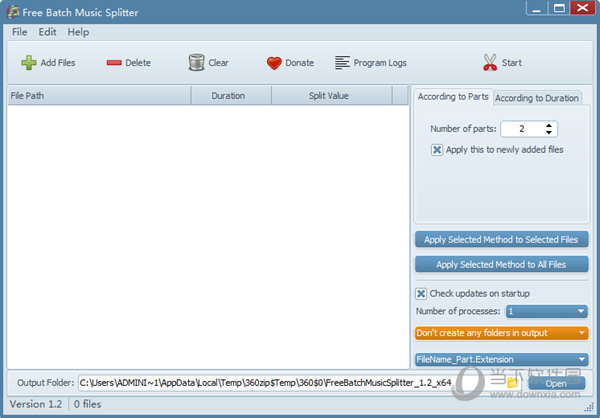Open the FileName_Part.Extension naming dropdown
This screenshot has width=600, height=418.
pyautogui.click(x=501, y=359)
